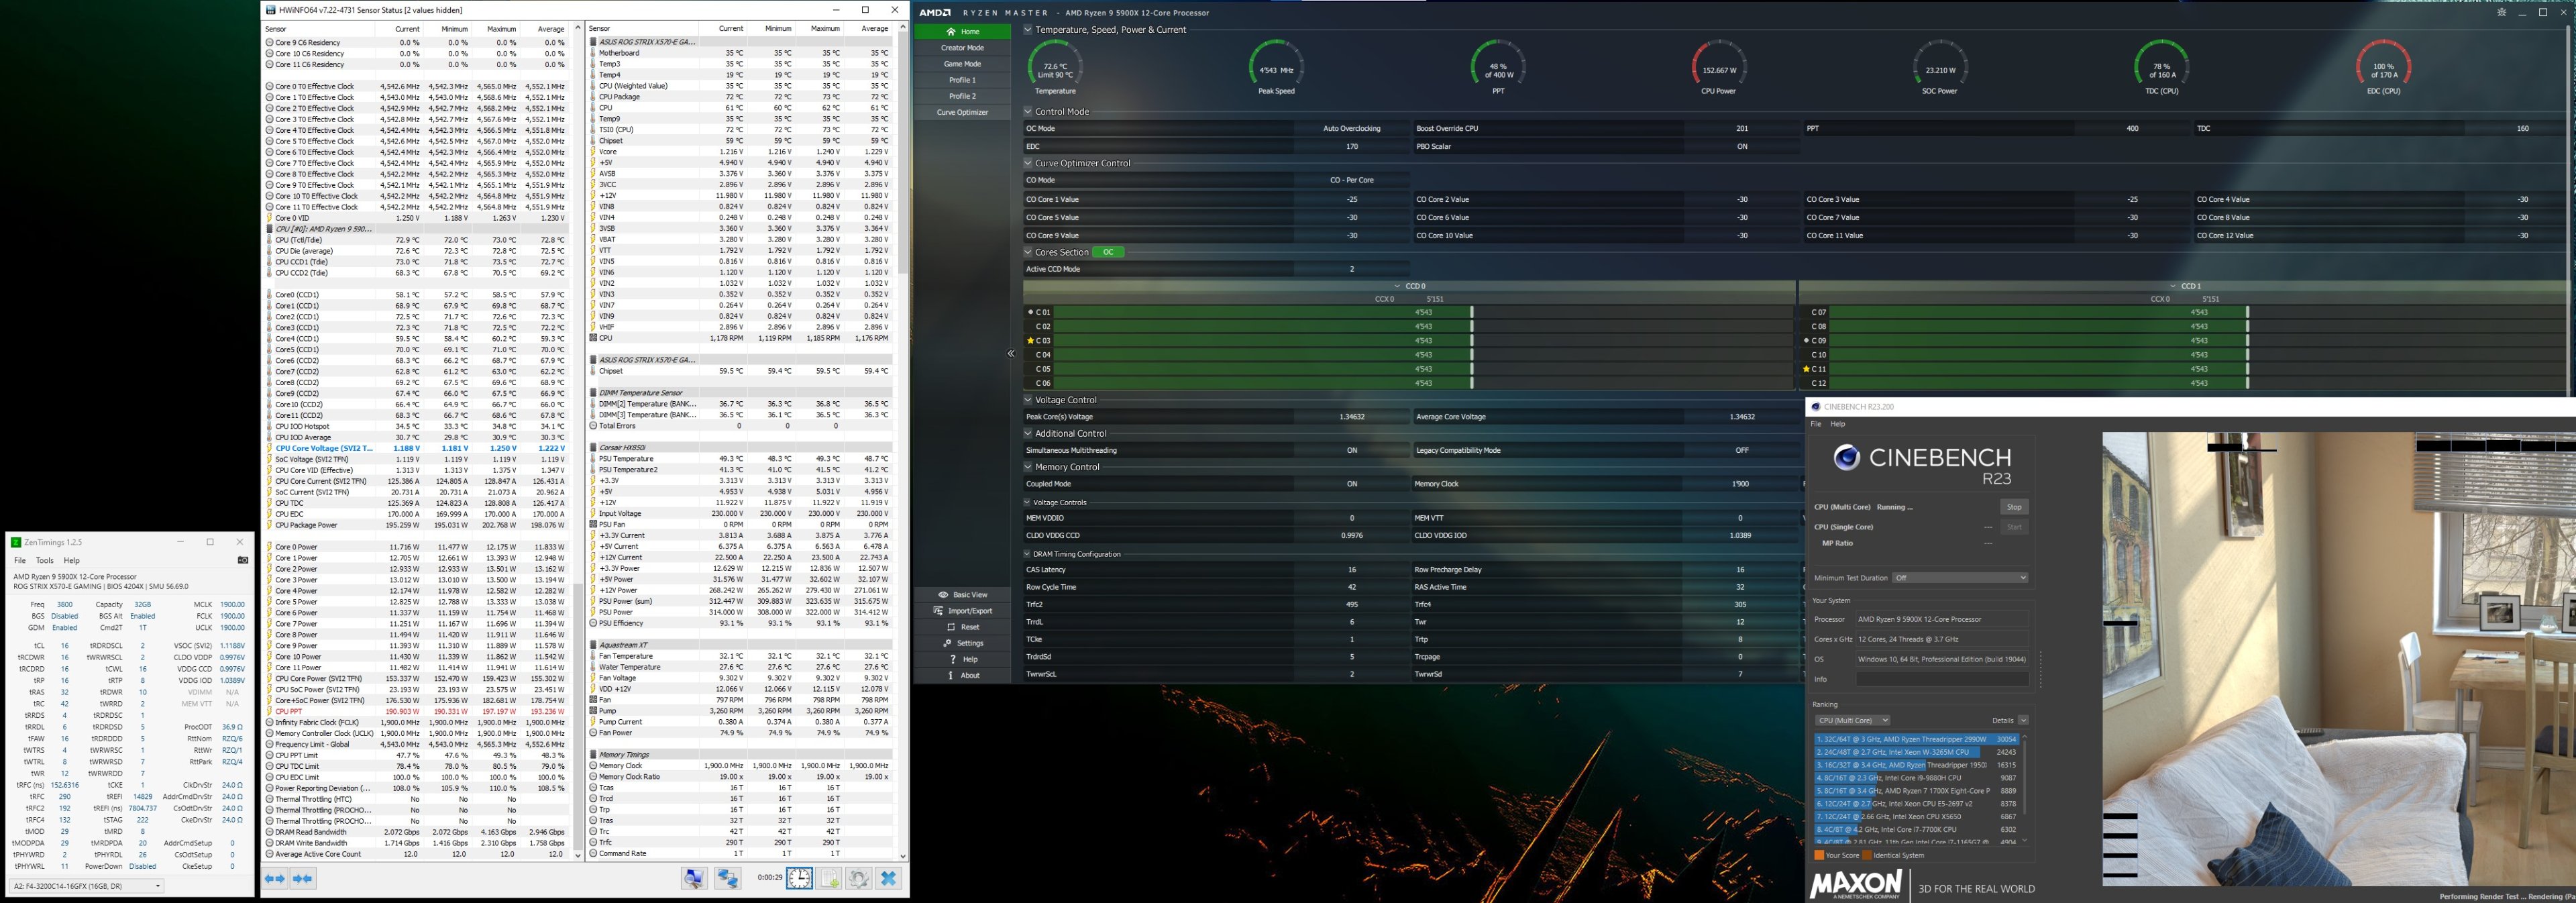Open Game Mode profile in Ryzen Master
The height and width of the screenshot is (903, 2576).
tap(961, 64)
